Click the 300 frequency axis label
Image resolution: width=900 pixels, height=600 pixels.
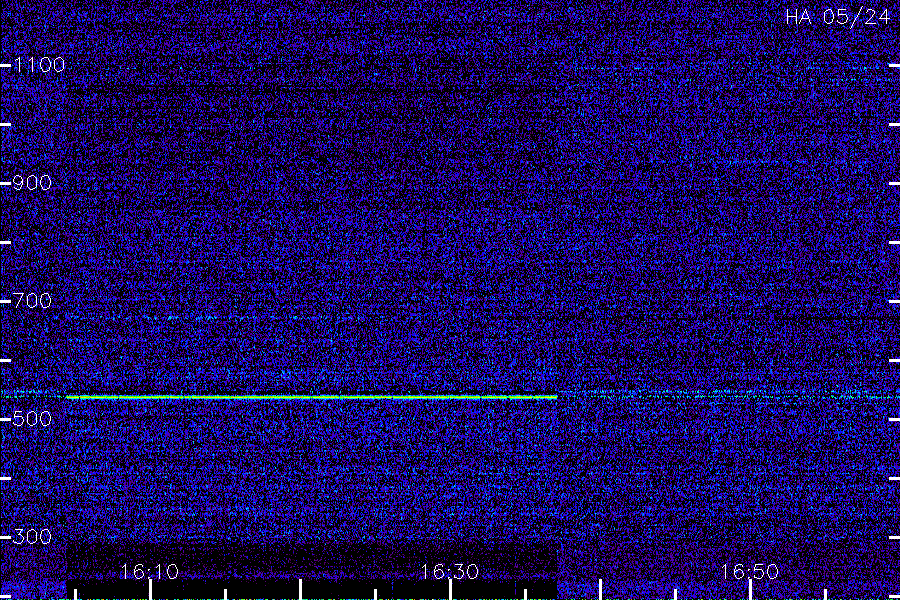pyautogui.click(x=32, y=537)
